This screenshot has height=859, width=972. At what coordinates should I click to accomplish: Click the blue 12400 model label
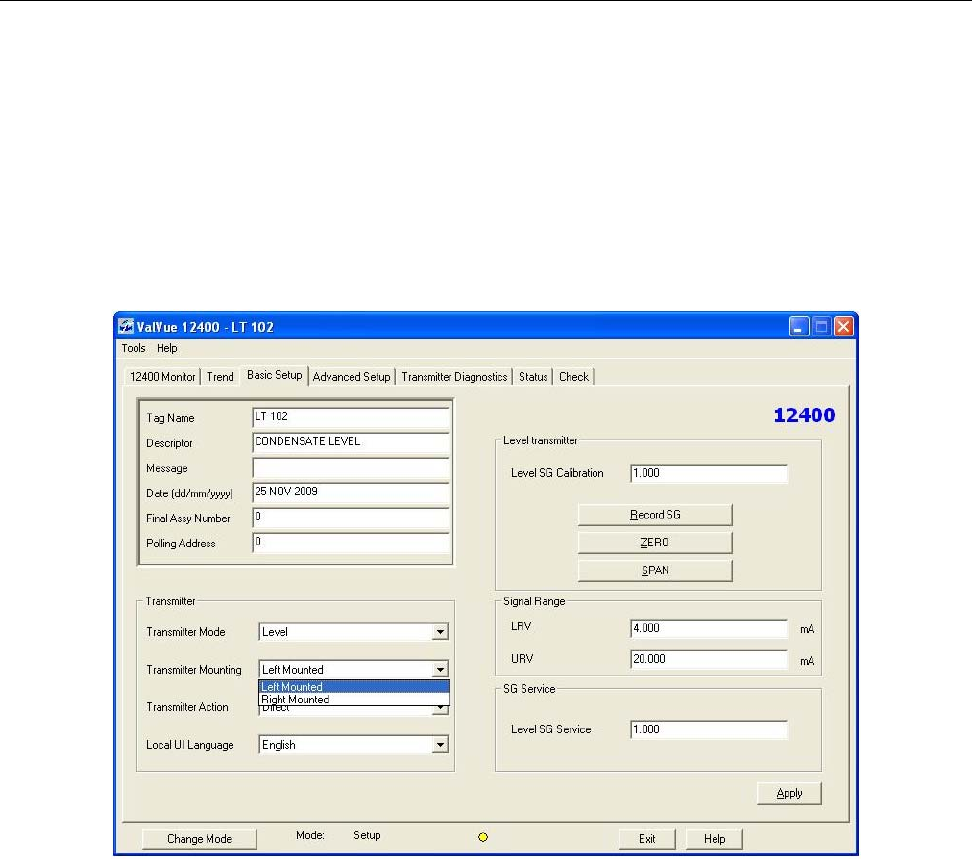pos(804,415)
